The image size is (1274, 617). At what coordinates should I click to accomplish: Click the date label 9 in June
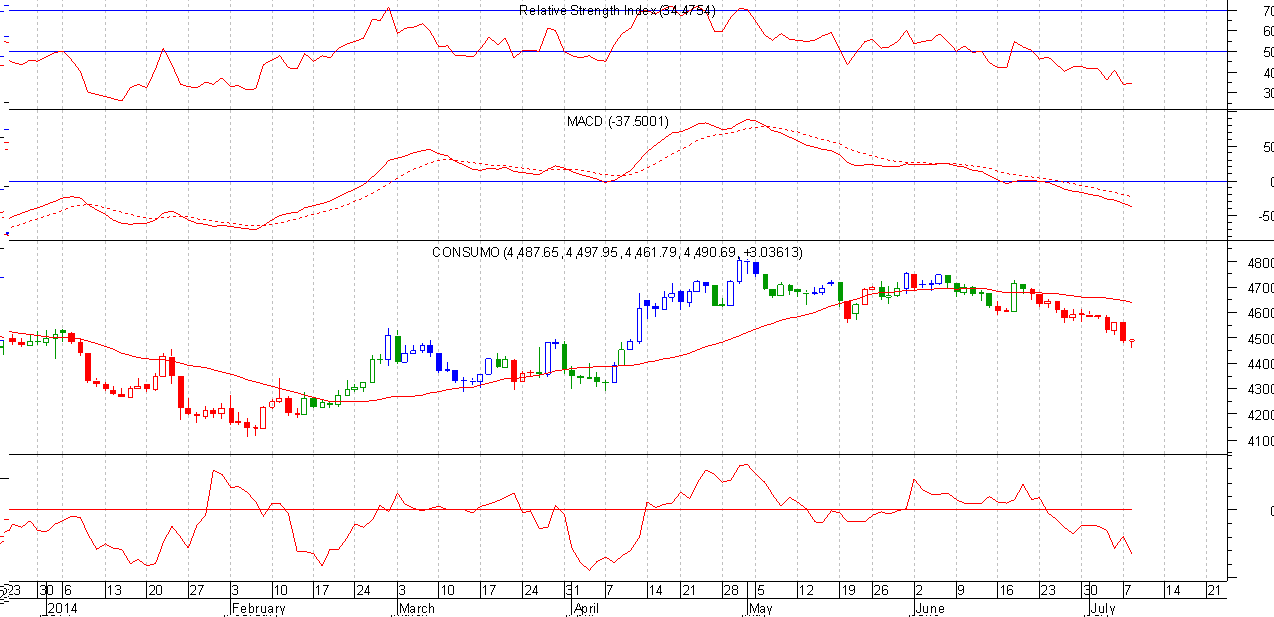click(x=960, y=590)
